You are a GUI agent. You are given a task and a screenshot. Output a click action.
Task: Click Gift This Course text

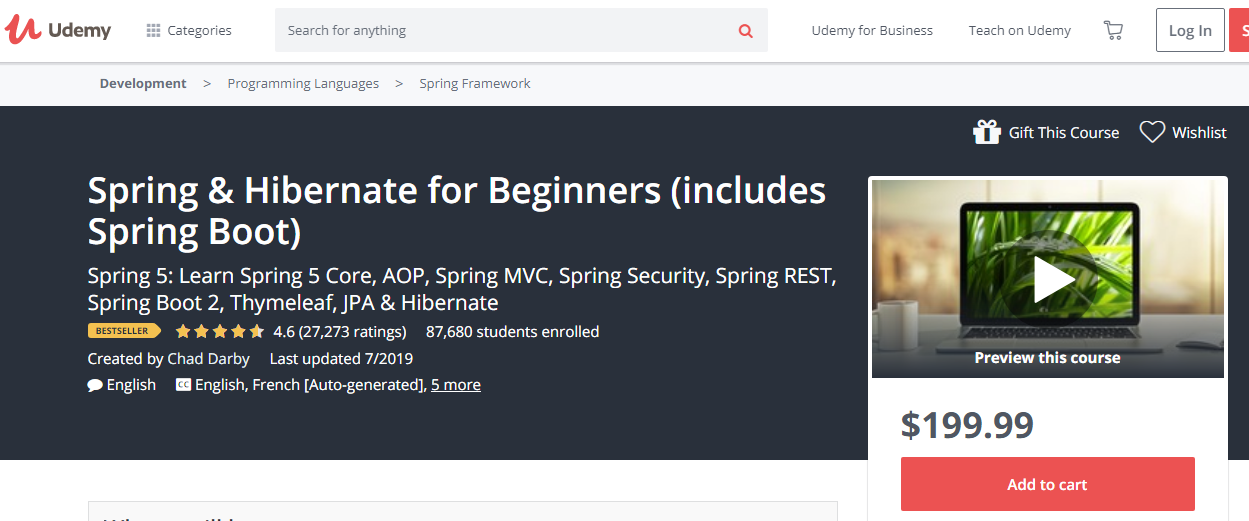tap(1064, 132)
